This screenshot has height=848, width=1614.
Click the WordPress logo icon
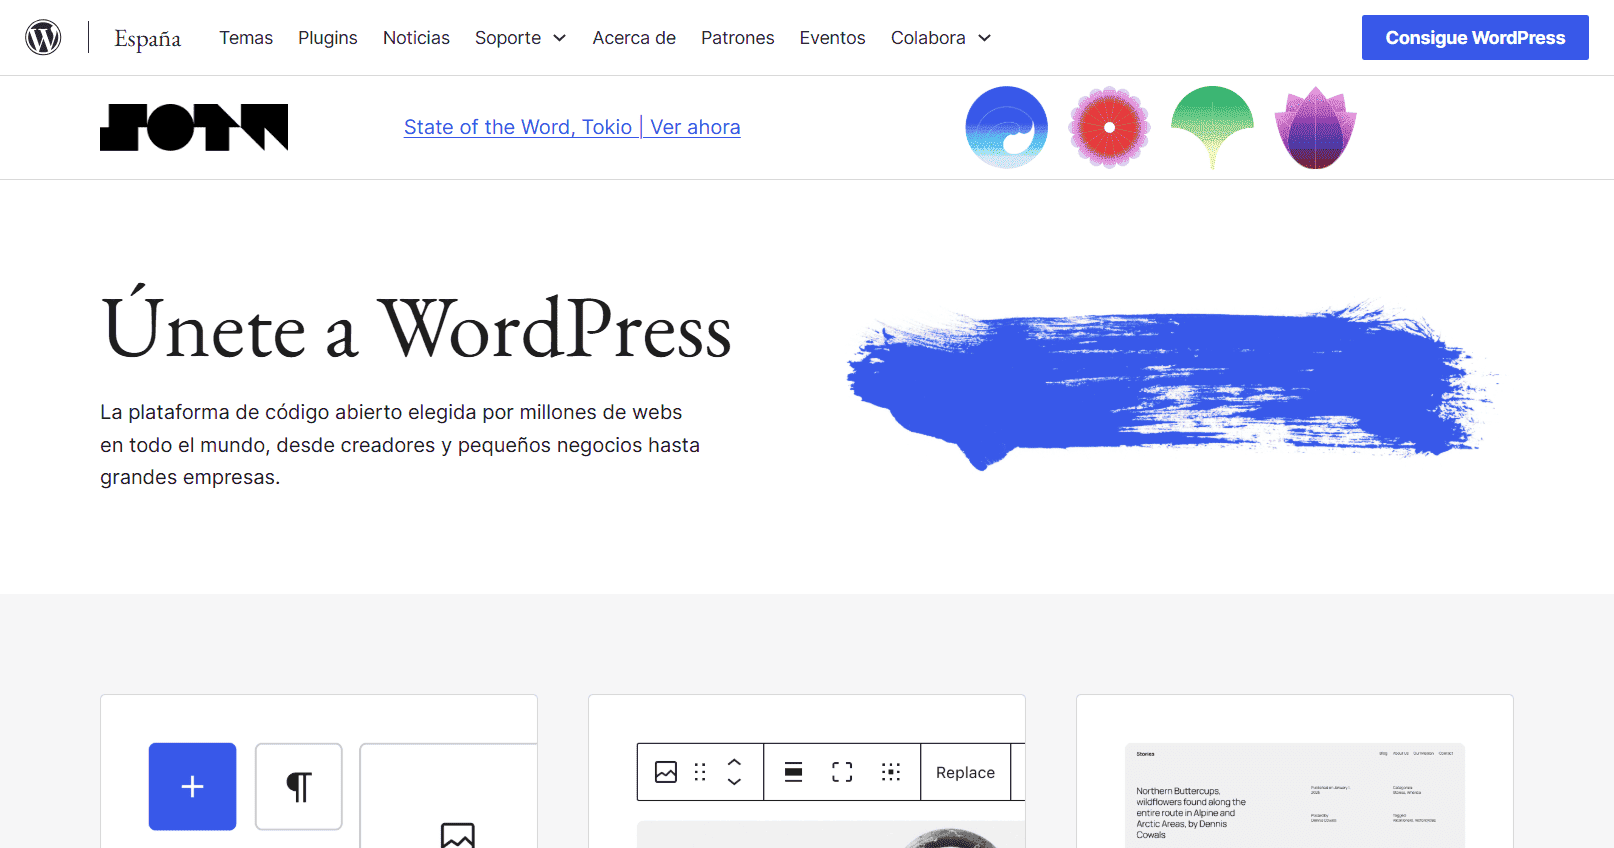[43, 37]
